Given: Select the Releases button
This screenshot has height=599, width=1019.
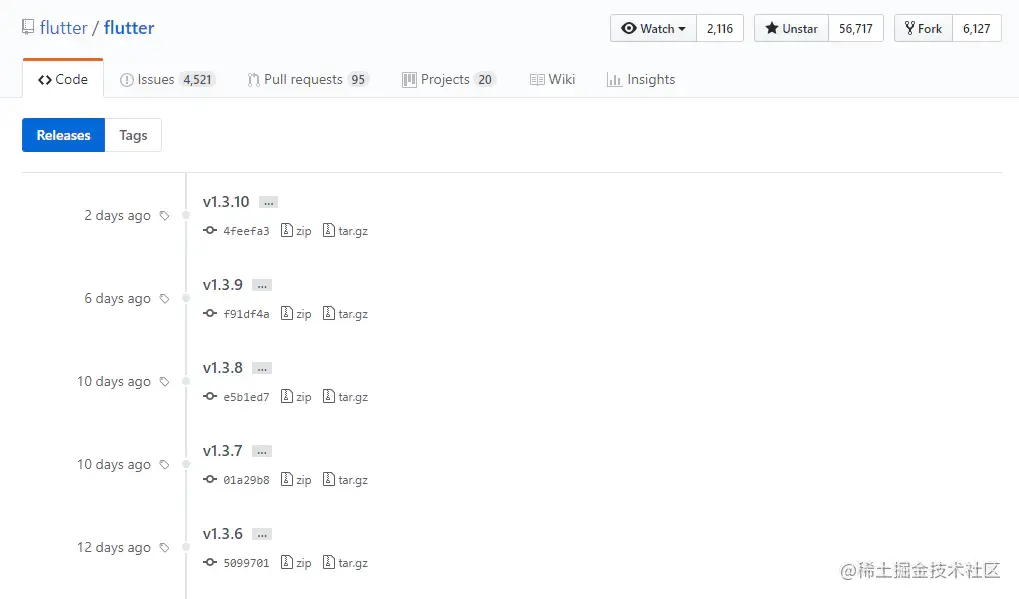Looking at the screenshot, I should click(x=63, y=135).
